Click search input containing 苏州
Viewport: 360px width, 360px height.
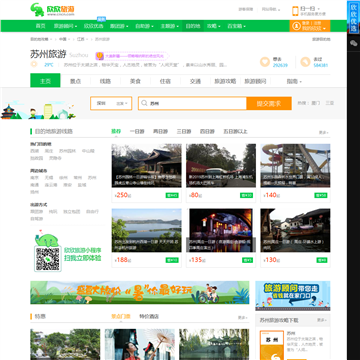[193, 103]
